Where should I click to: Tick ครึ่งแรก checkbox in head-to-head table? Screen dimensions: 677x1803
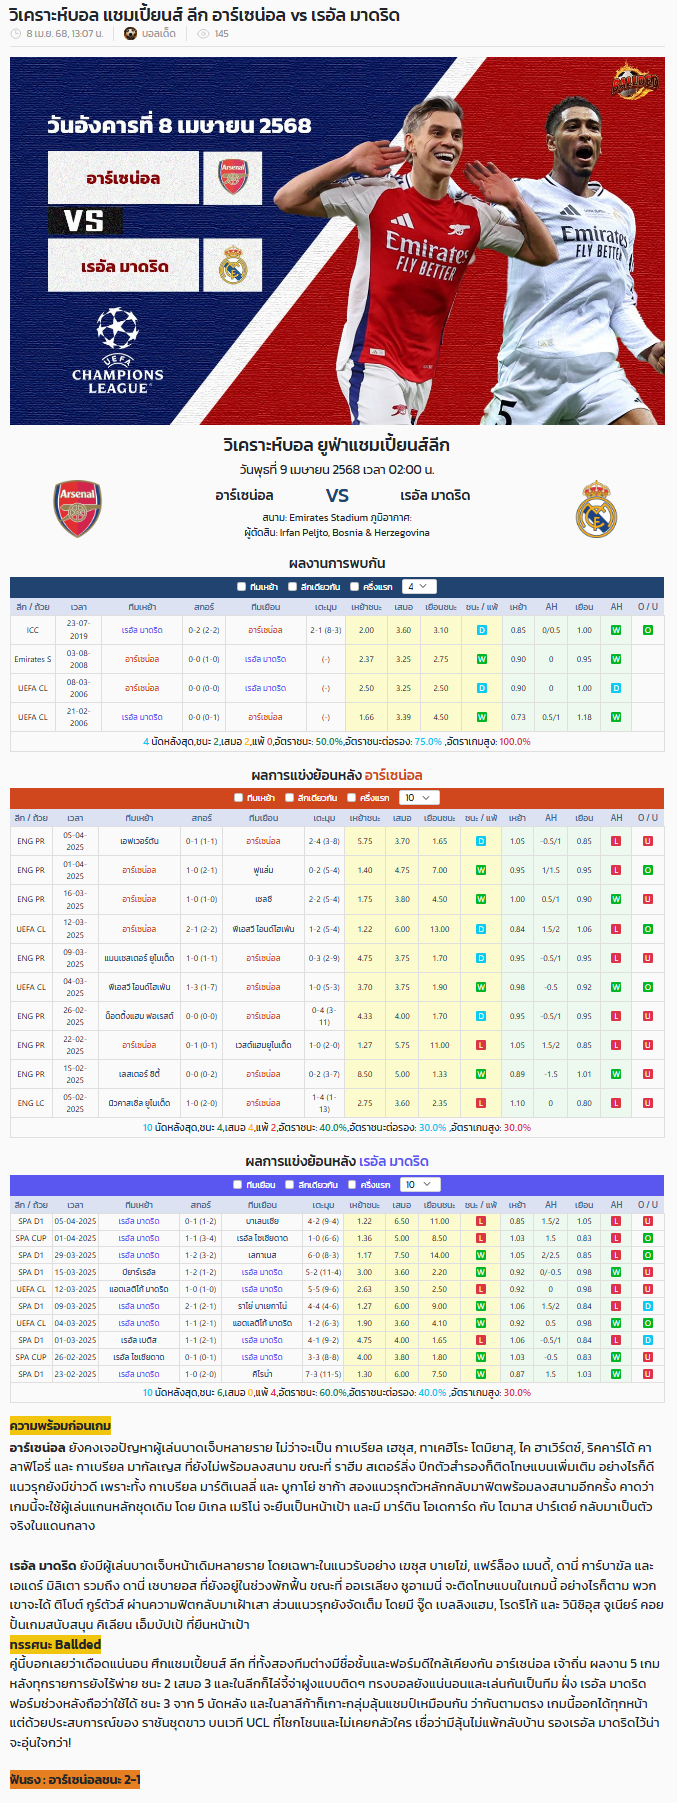pyautogui.click(x=354, y=587)
